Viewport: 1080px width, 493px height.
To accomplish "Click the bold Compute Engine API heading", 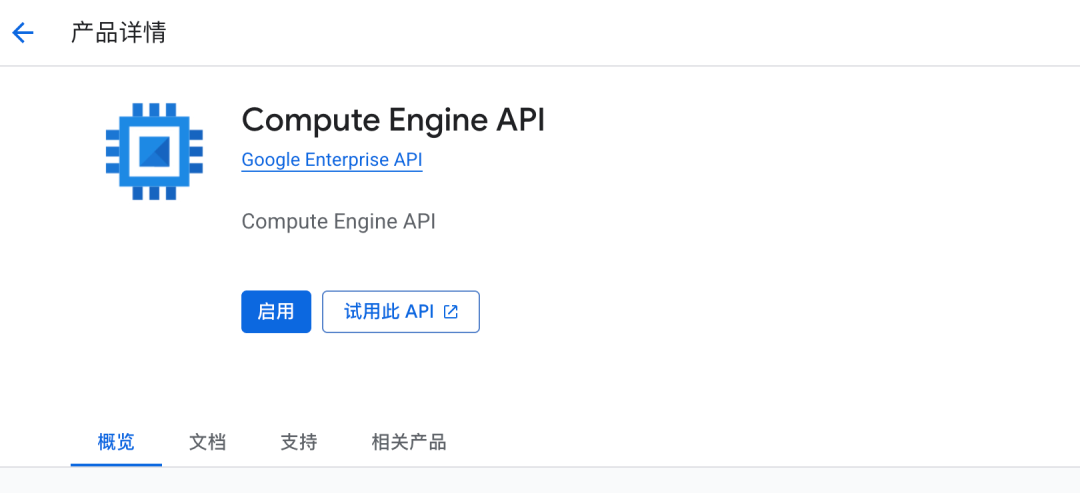I will [393, 120].
